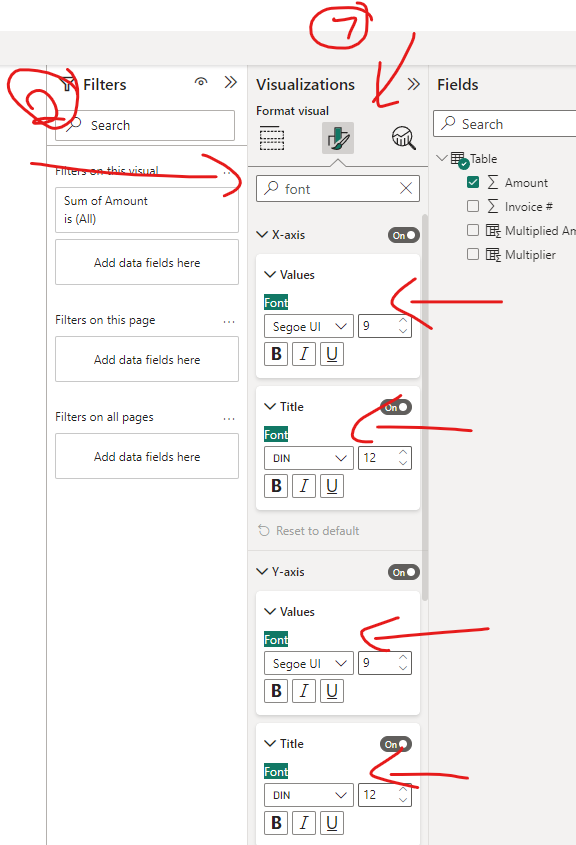Open more options for Filters on all pages
The height and width of the screenshot is (845, 576).
(x=229, y=419)
